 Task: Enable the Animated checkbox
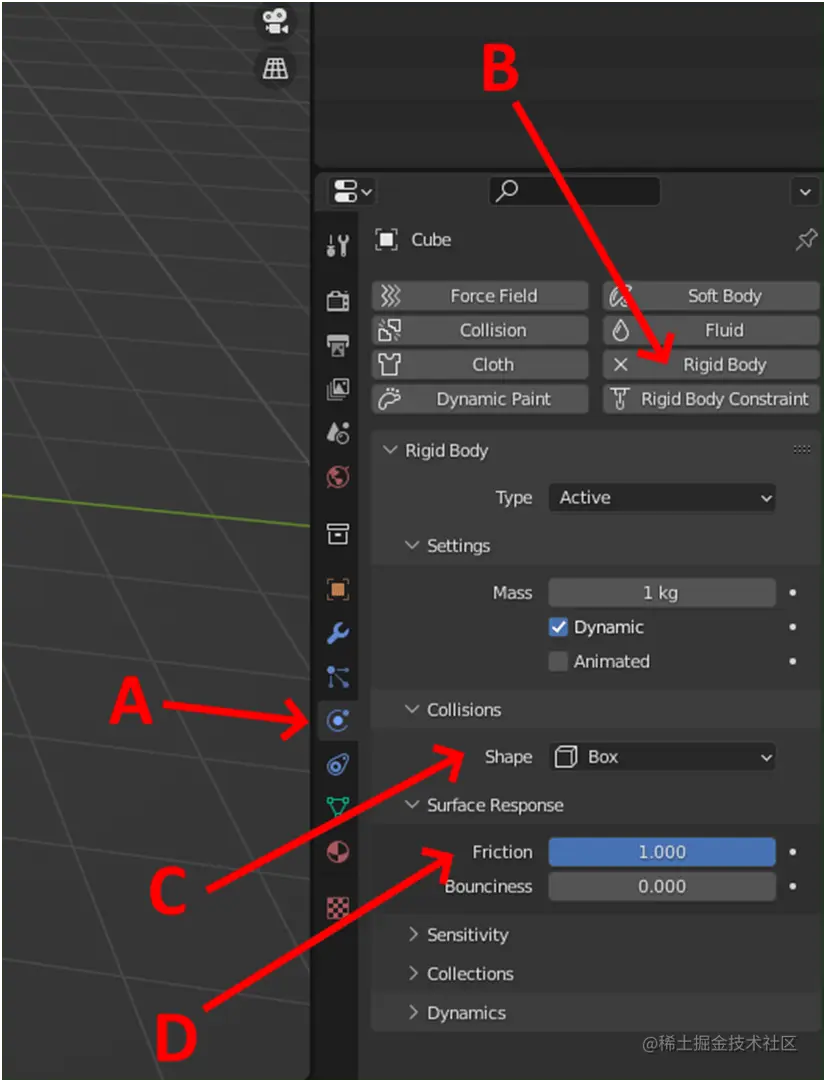[557, 661]
